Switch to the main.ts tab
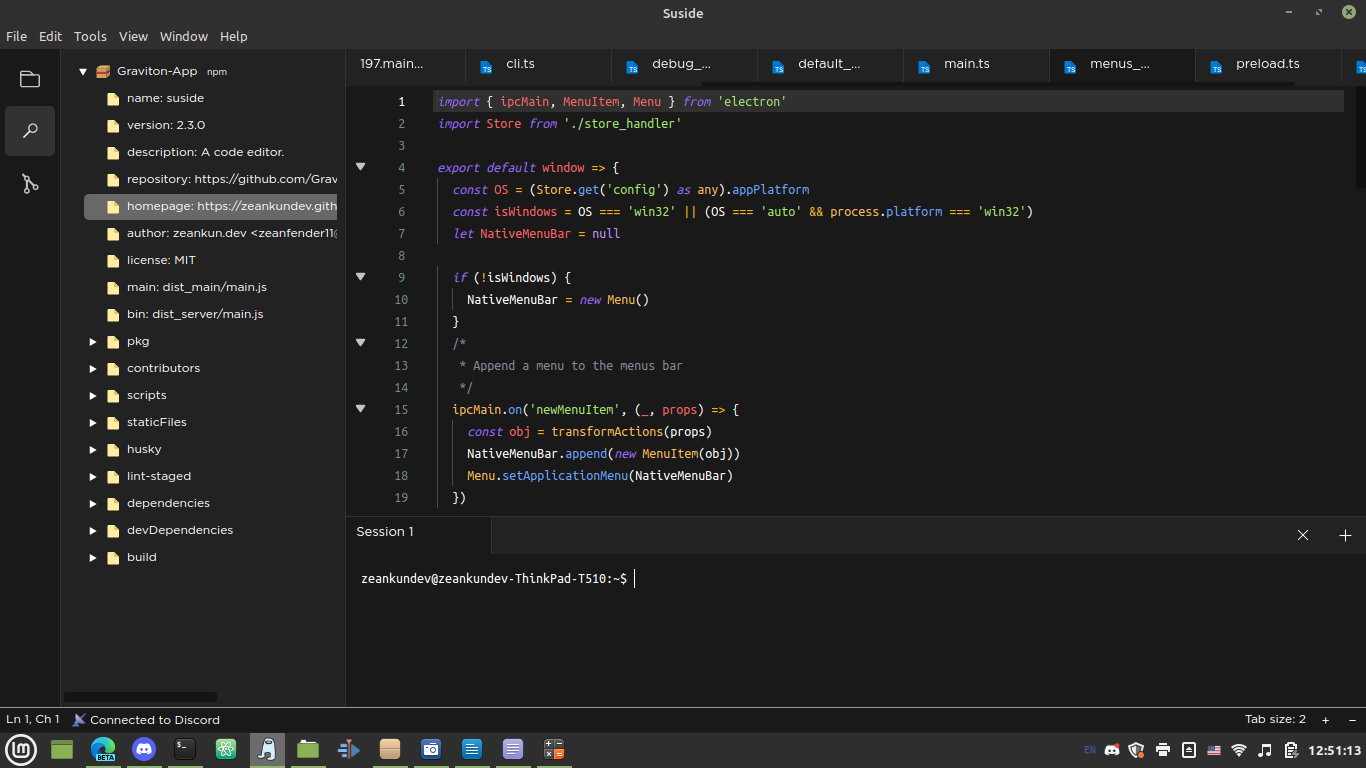This screenshot has width=1366, height=768. (966, 64)
